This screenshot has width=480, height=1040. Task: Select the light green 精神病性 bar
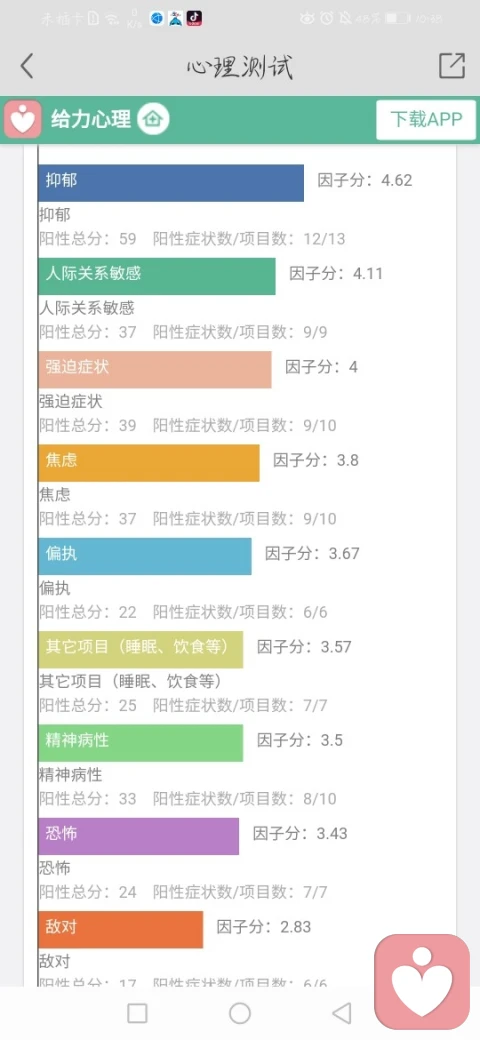pyautogui.click(x=141, y=743)
